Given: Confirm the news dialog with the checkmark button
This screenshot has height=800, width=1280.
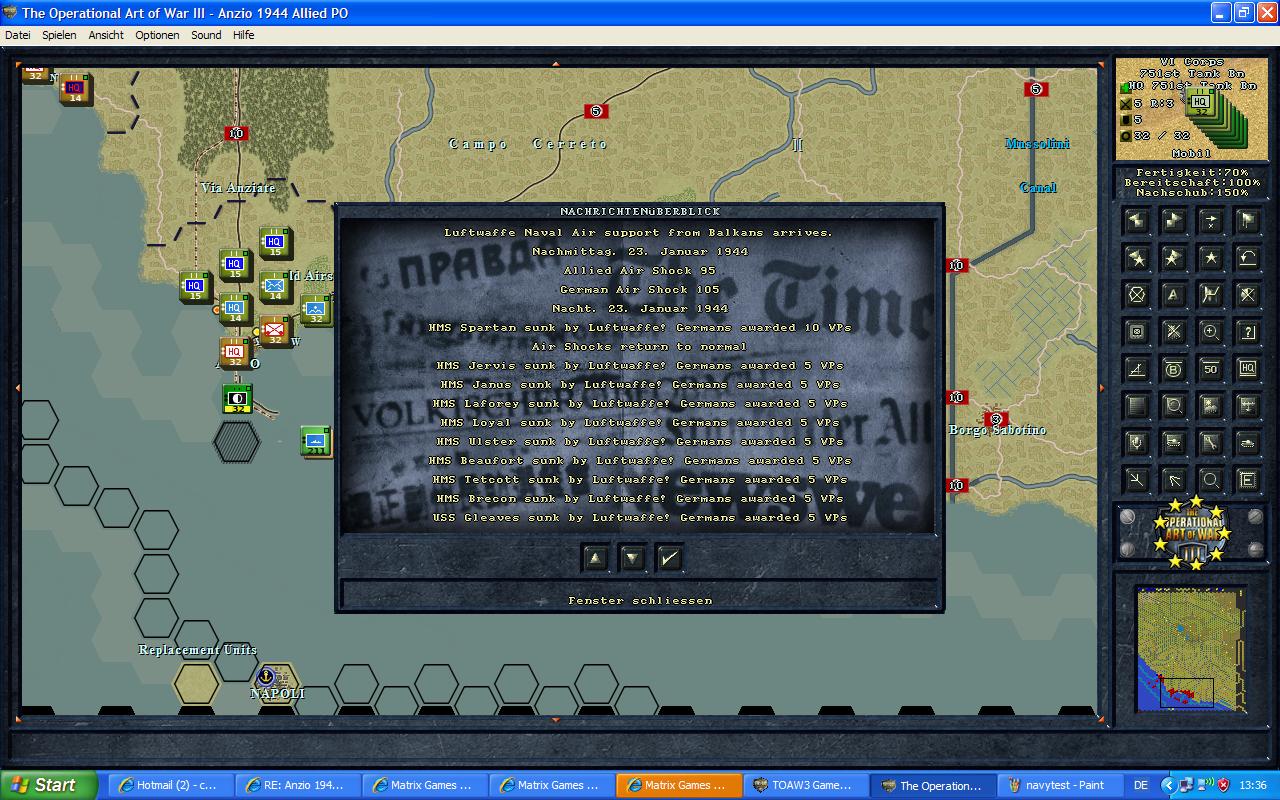Looking at the screenshot, I should [x=670, y=558].
